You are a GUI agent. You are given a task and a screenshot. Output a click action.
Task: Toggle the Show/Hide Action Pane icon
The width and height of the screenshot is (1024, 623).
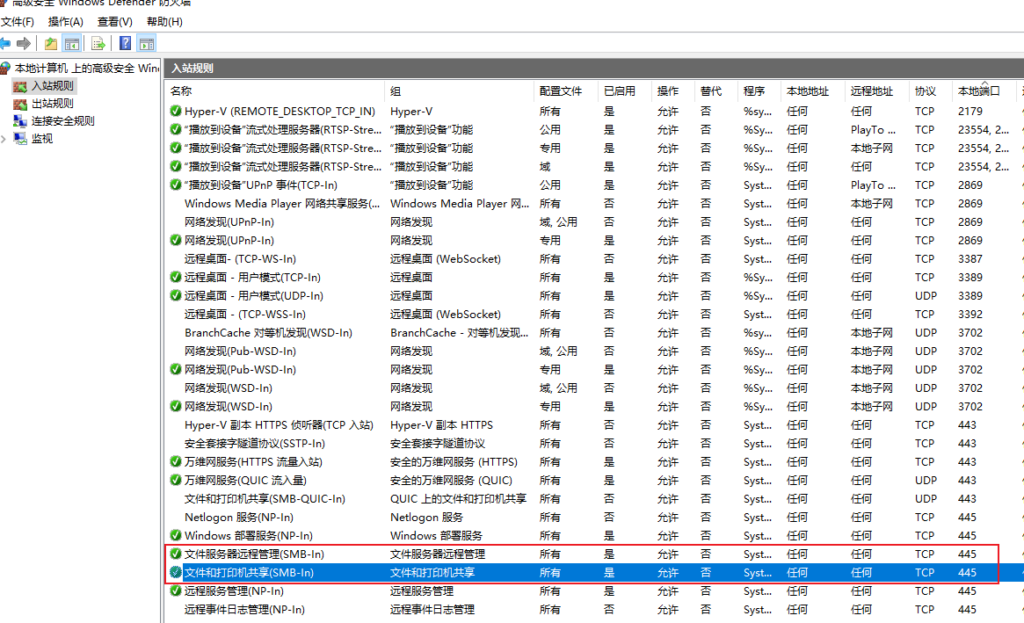point(146,43)
